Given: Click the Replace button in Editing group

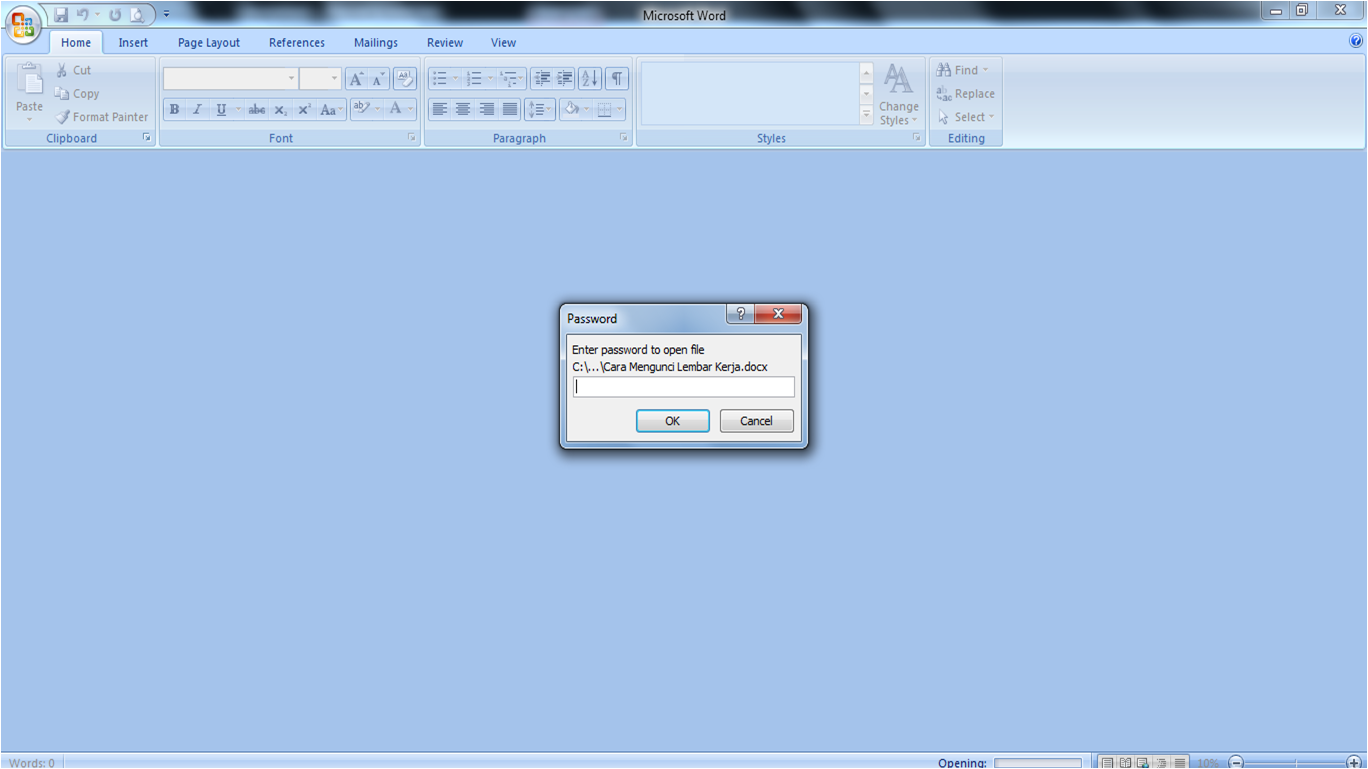Looking at the screenshot, I should point(966,93).
